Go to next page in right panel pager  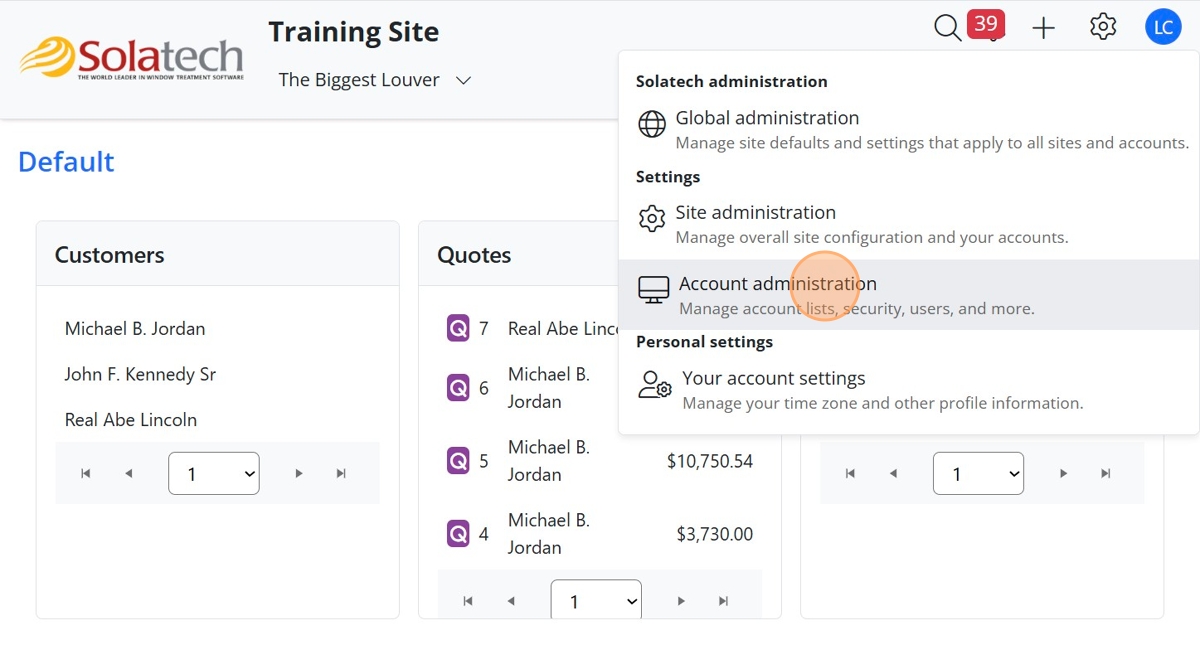1063,473
